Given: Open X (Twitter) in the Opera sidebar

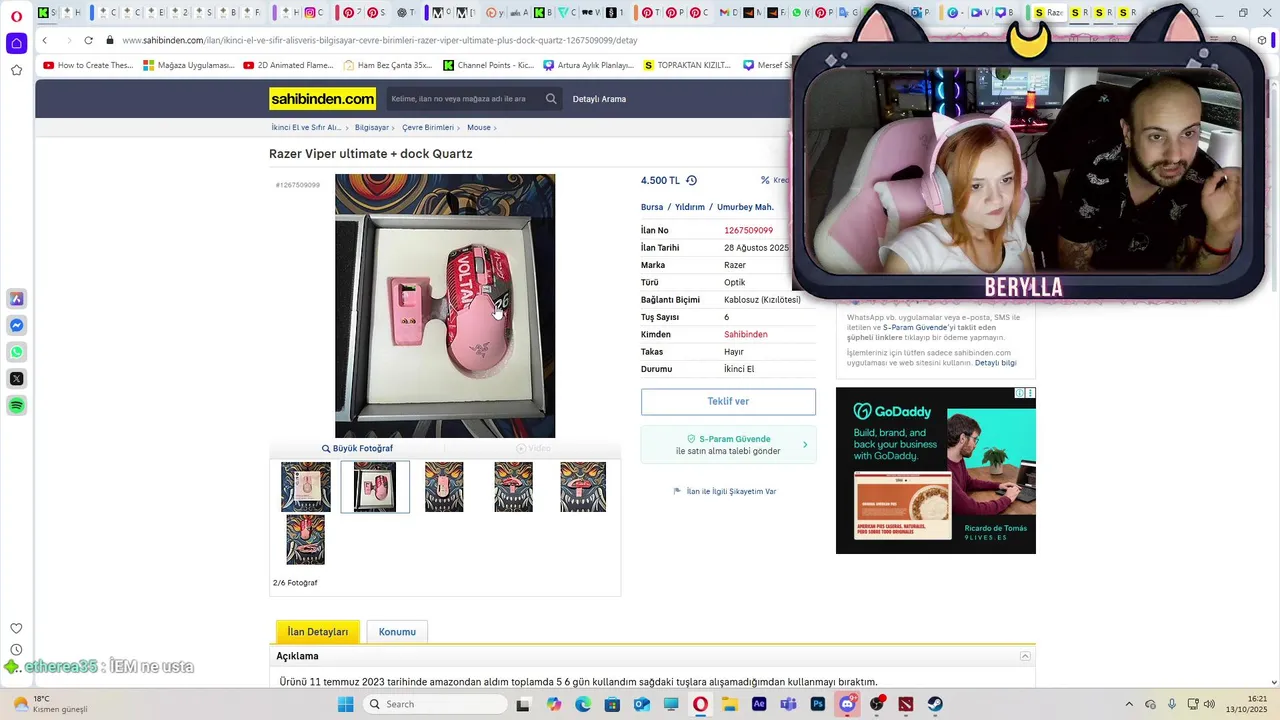Looking at the screenshot, I should click(16, 379).
